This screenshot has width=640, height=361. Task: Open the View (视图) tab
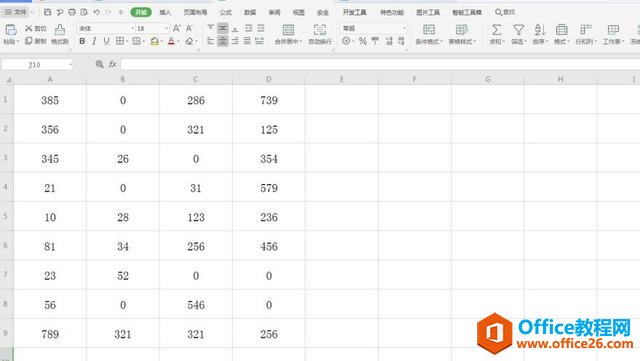pos(298,12)
